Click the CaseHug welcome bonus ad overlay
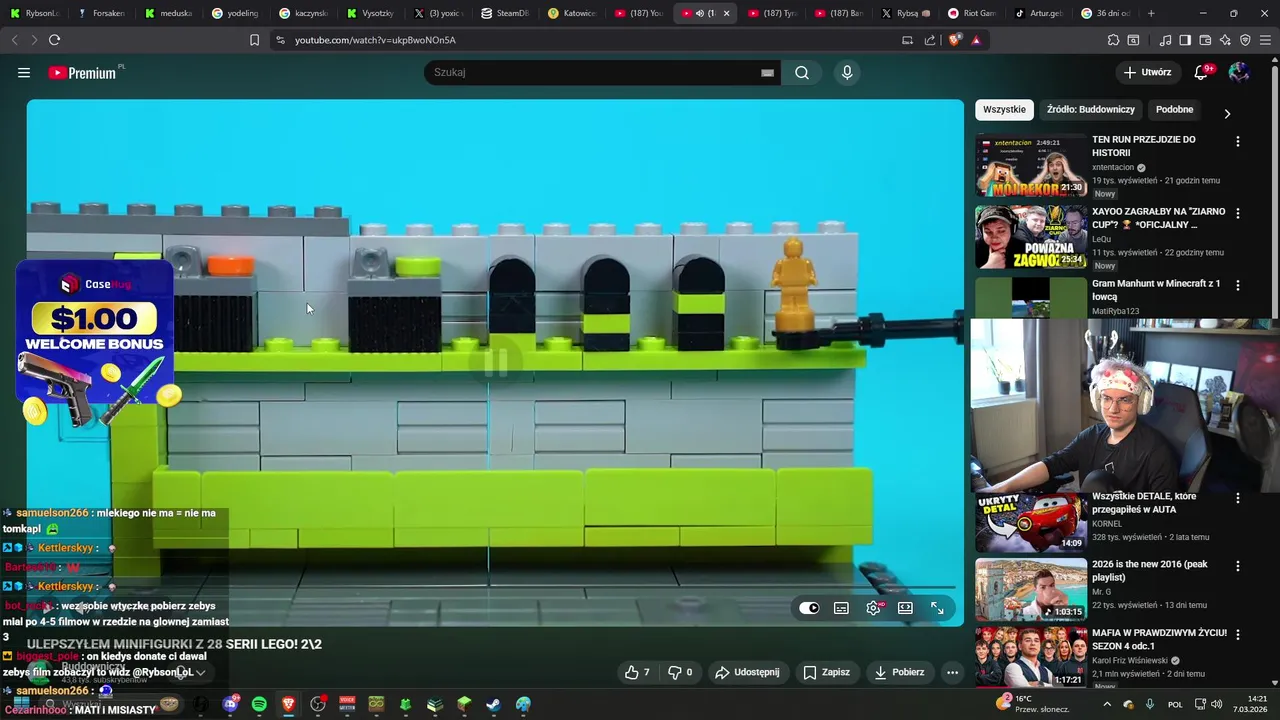The height and width of the screenshot is (720, 1280). 95,342
